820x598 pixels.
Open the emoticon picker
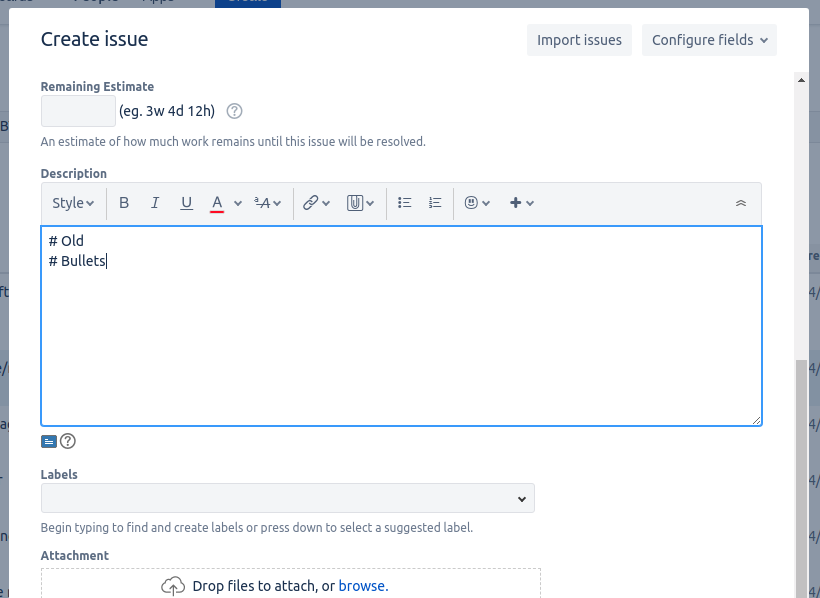click(477, 203)
